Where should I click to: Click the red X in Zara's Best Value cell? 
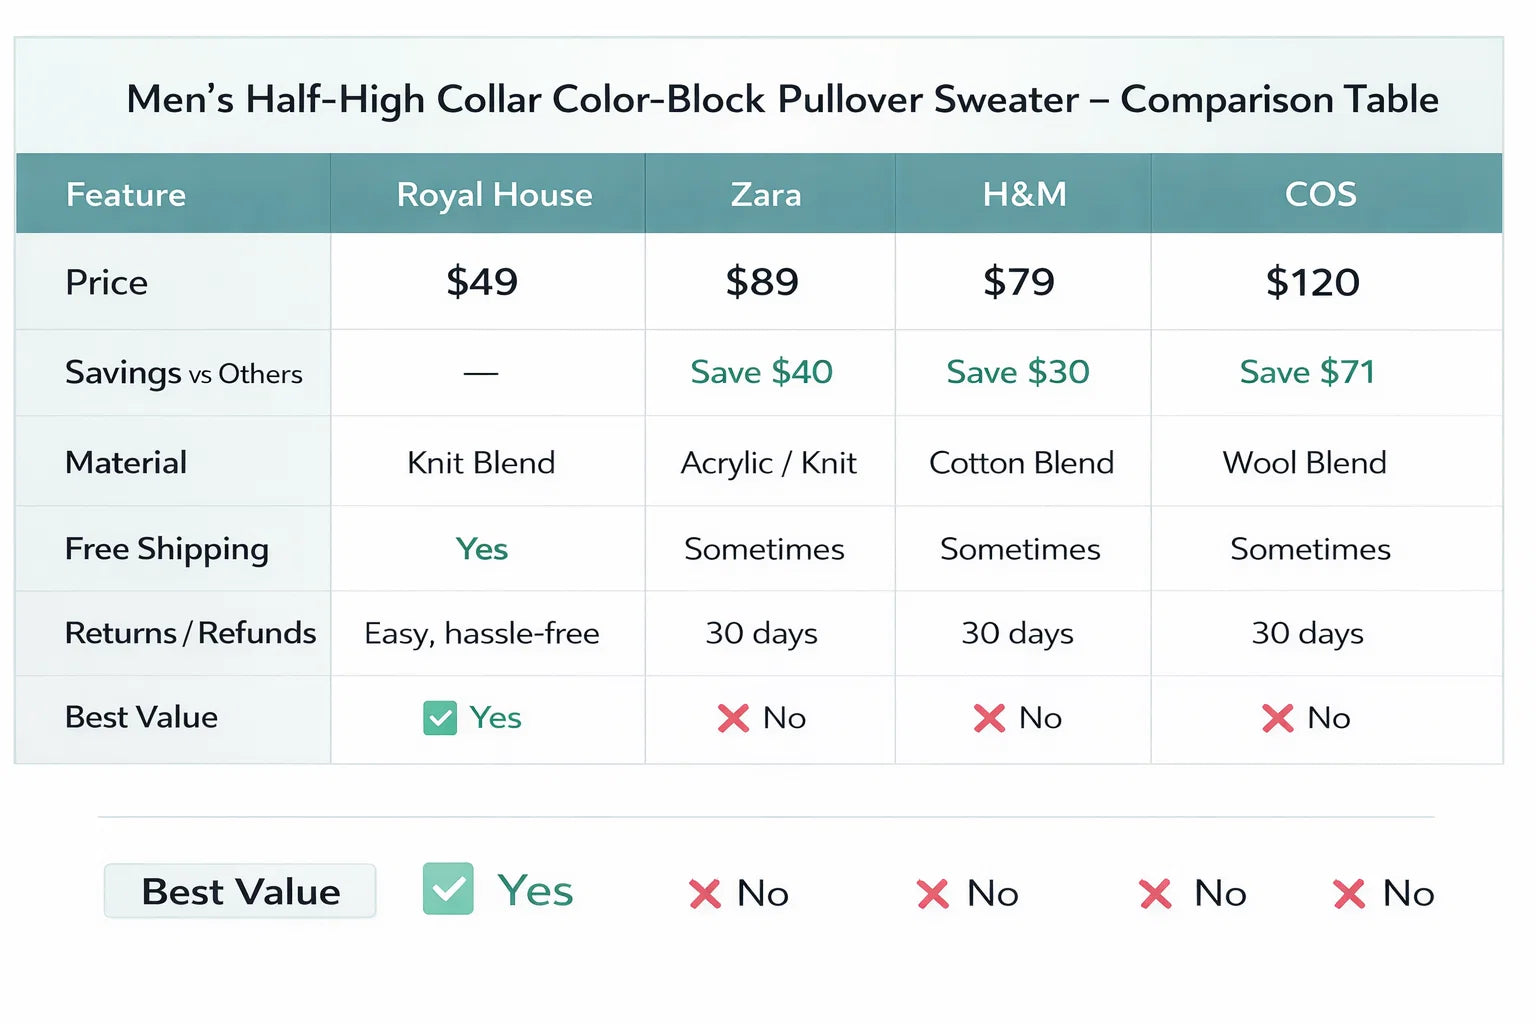click(733, 718)
